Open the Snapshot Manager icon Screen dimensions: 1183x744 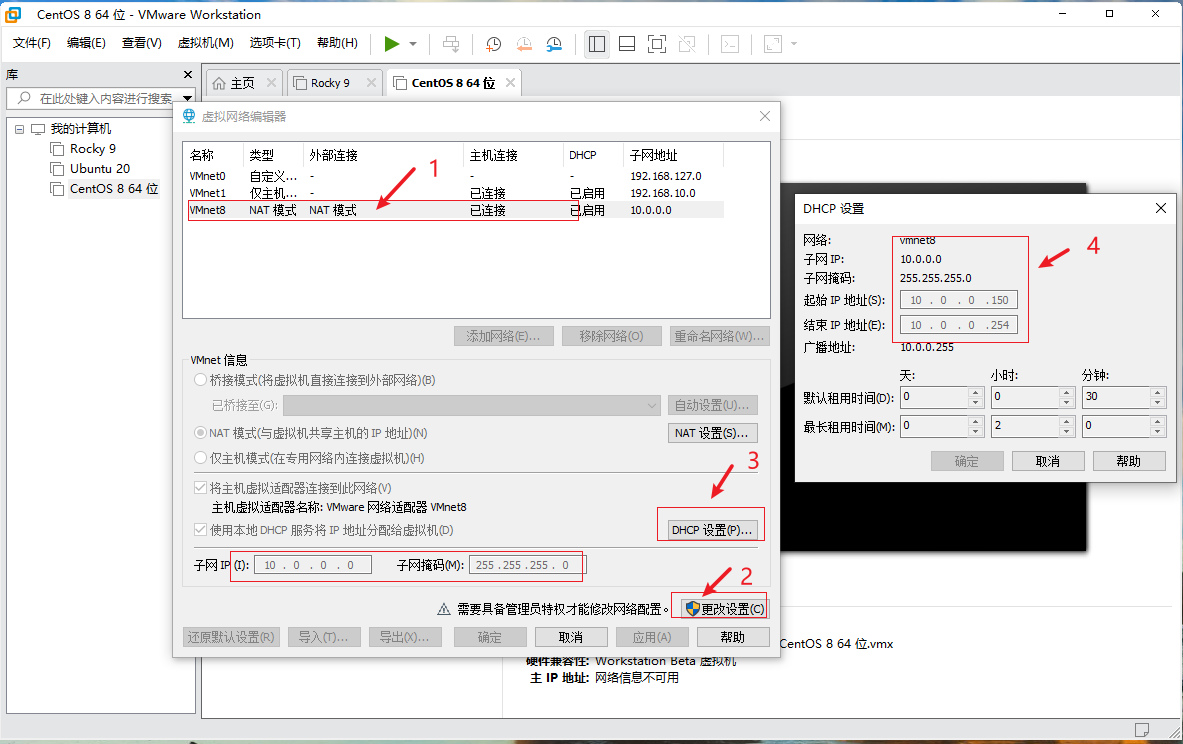(554, 44)
